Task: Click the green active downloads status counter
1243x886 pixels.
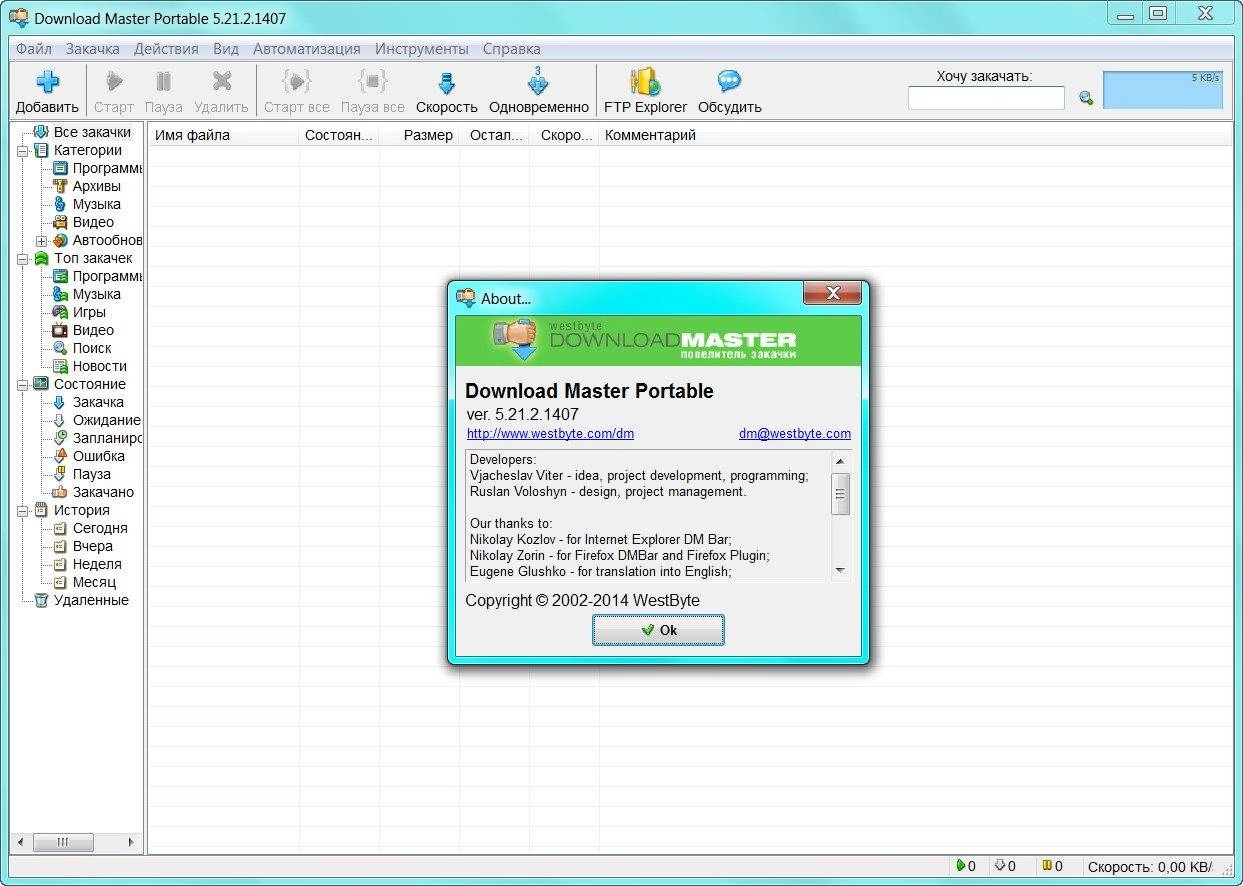Action: tap(966, 866)
